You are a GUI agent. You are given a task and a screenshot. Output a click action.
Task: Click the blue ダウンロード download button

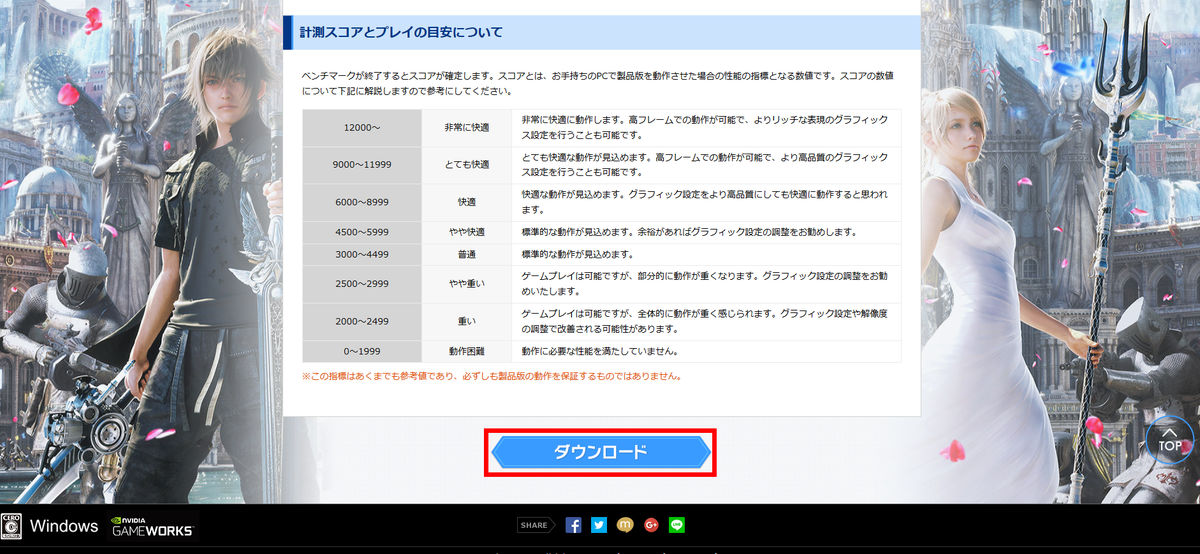600,453
